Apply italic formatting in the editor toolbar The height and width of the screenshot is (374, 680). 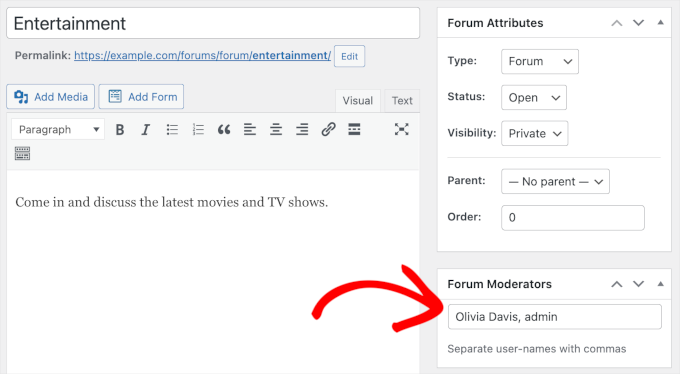pyautogui.click(x=145, y=130)
